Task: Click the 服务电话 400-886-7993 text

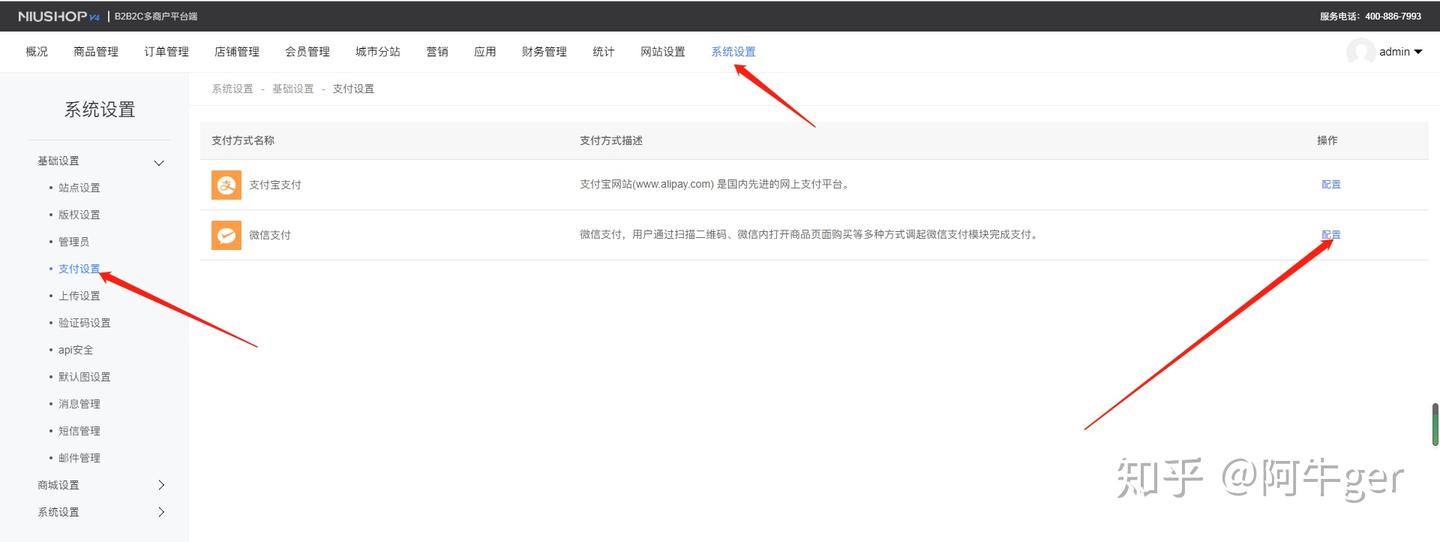Action: tap(1370, 16)
